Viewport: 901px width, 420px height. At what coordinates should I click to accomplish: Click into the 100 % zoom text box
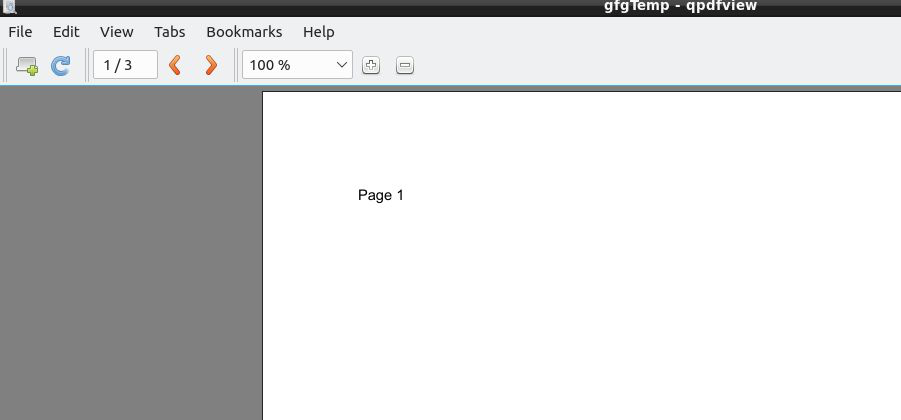(288, 65)
